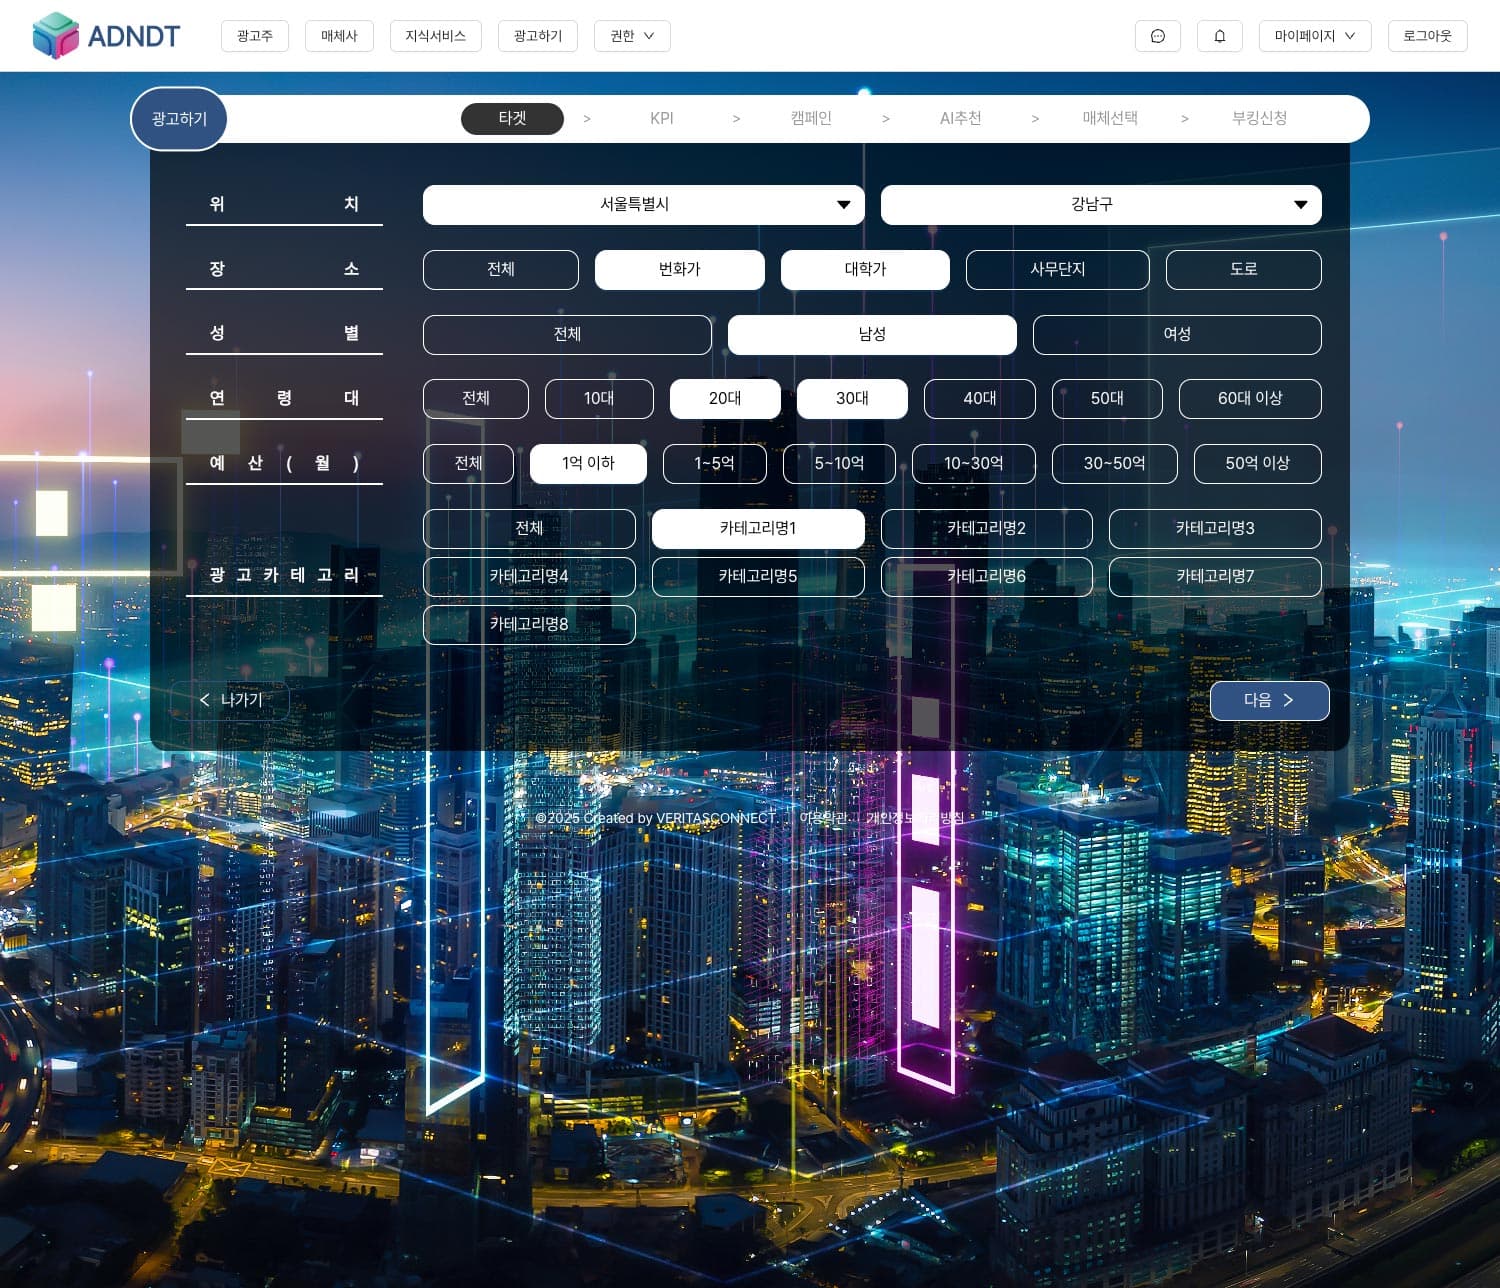Go to the KPI step tab

tap(661, 118)
